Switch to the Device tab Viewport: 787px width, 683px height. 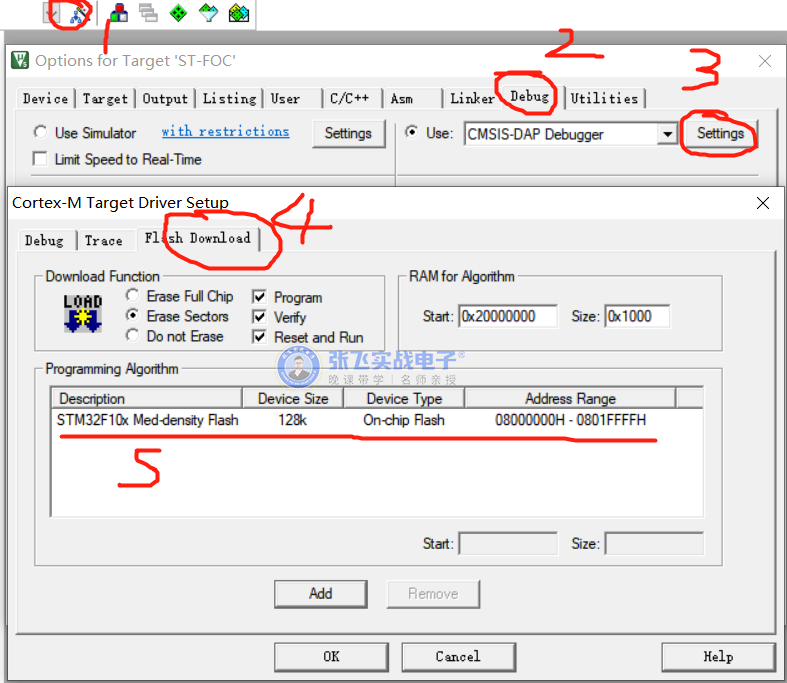pyautogui.click(x=45, y=98)
